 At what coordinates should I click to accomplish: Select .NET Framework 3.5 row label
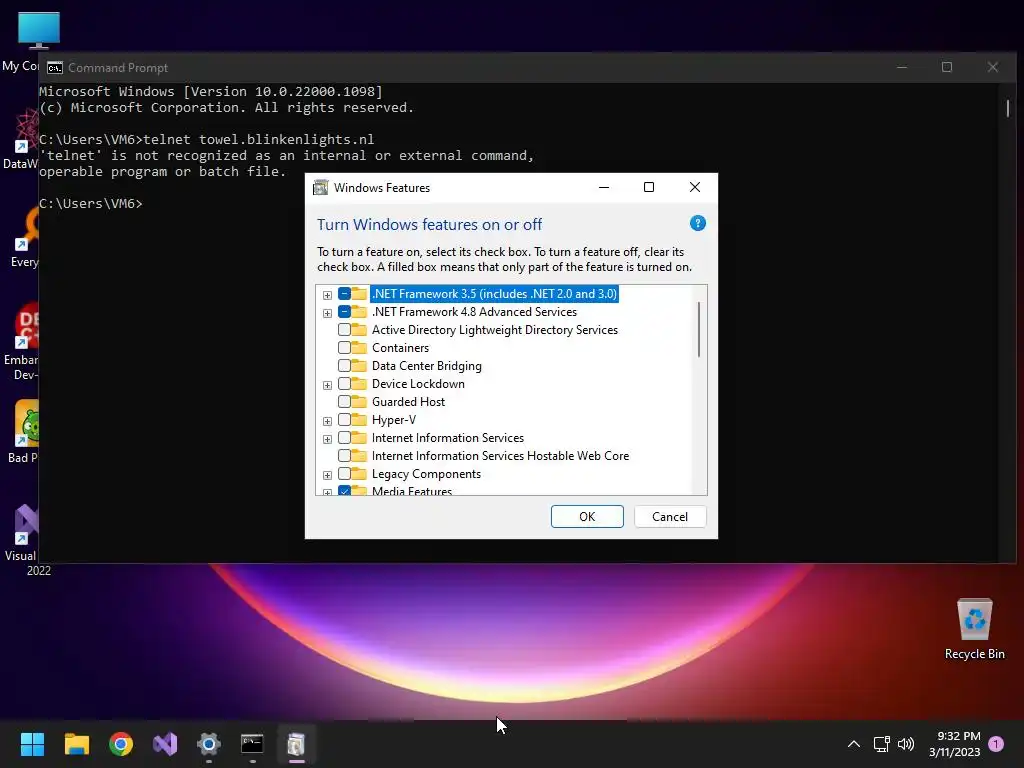(494, 294)
